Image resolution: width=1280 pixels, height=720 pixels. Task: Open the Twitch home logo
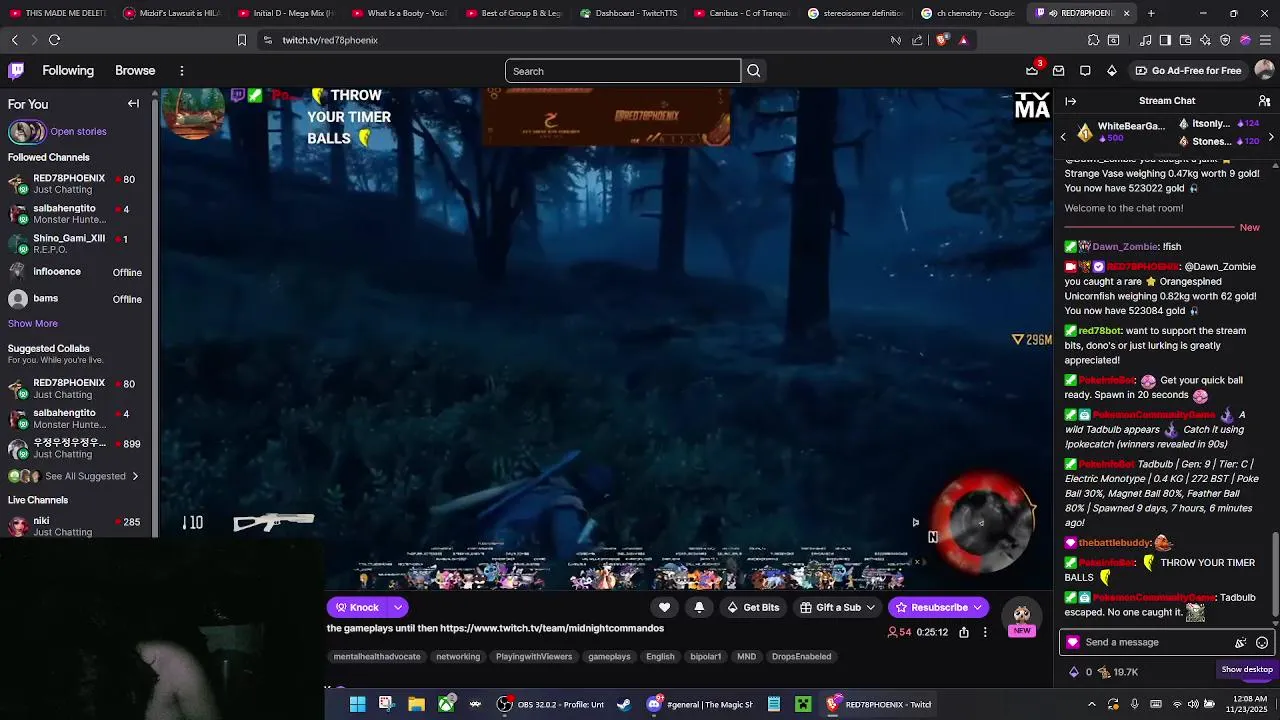(16, 71)
